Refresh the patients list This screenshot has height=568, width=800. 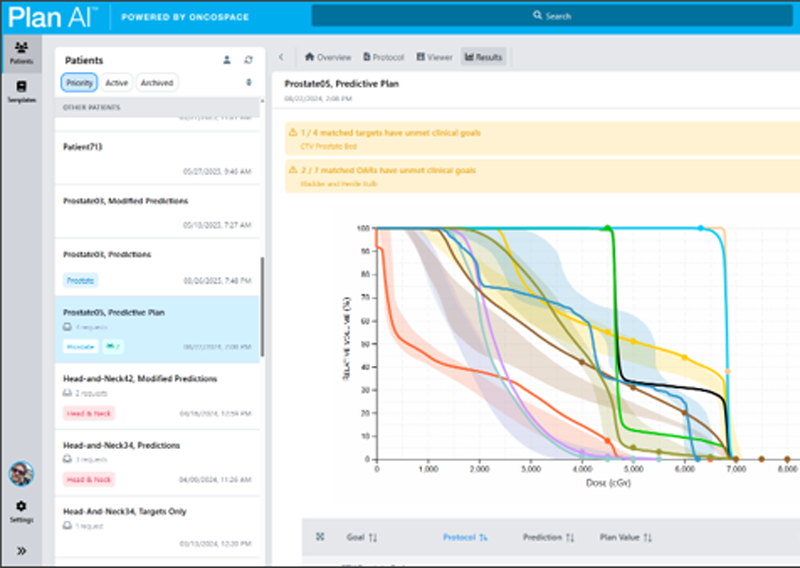coord(248,60)
